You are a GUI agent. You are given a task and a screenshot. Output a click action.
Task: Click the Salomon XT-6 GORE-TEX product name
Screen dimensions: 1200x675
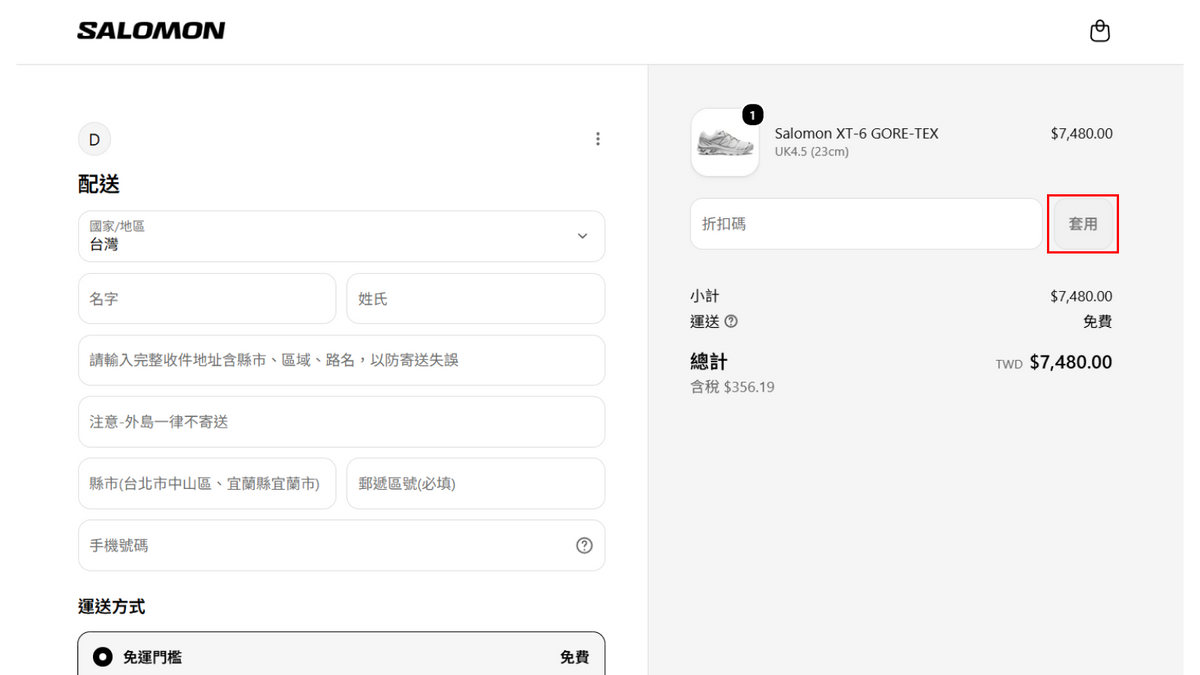857,133
